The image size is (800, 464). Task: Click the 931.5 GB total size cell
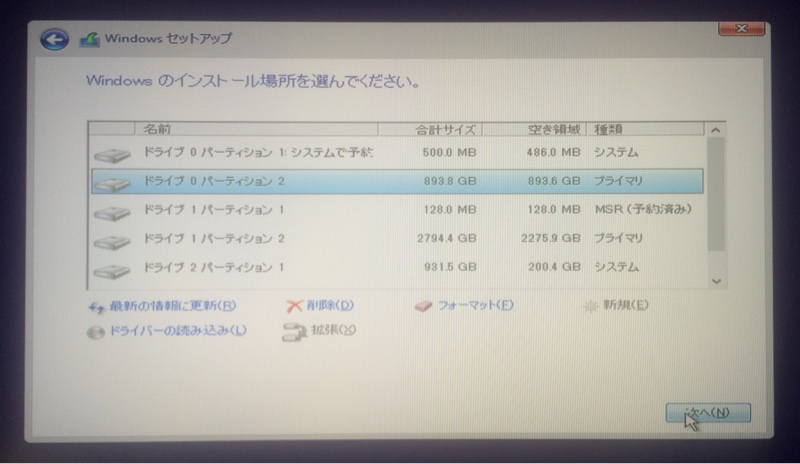click(x=450, y=267)
